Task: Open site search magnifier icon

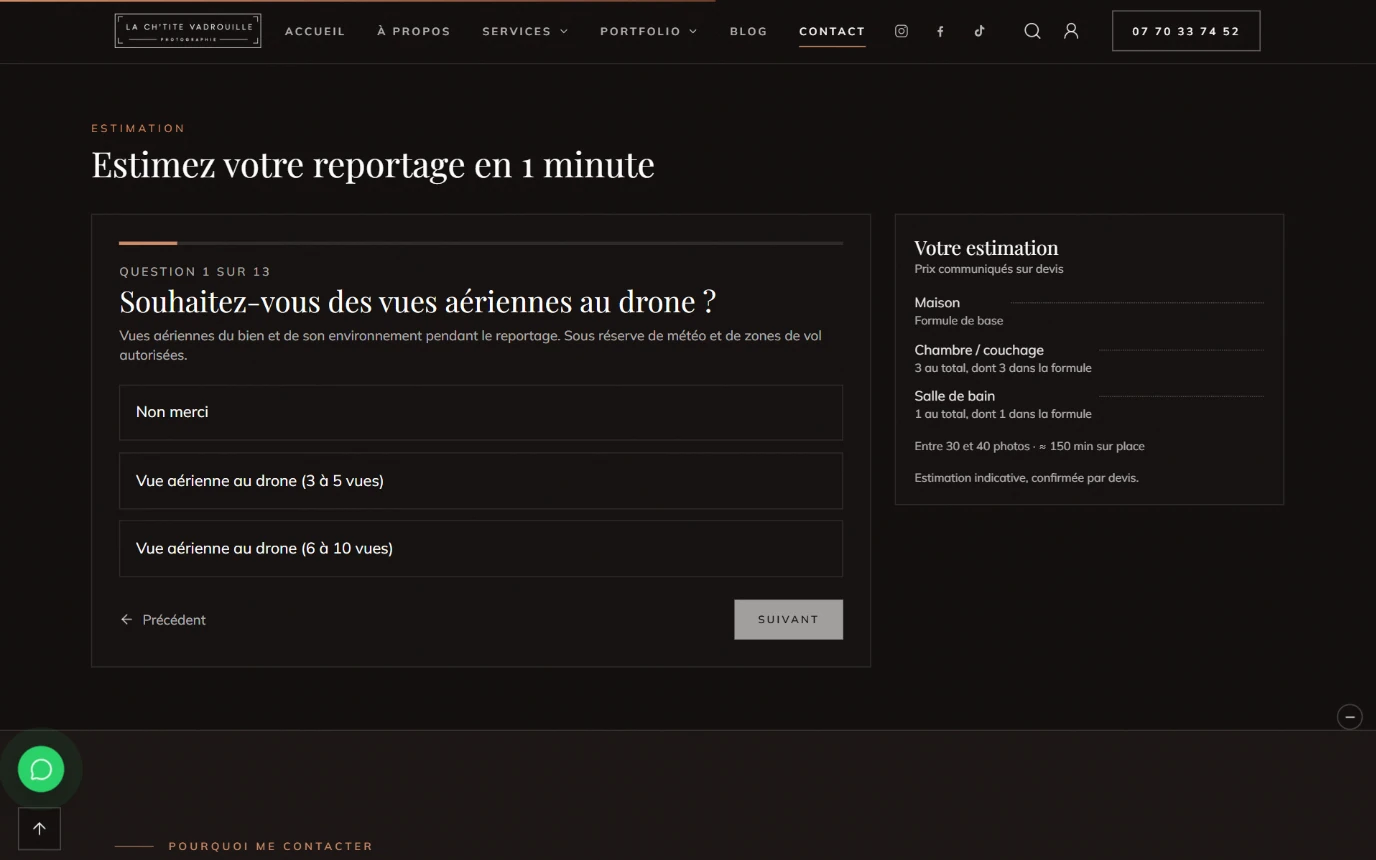Action: tap(1033, 31)
